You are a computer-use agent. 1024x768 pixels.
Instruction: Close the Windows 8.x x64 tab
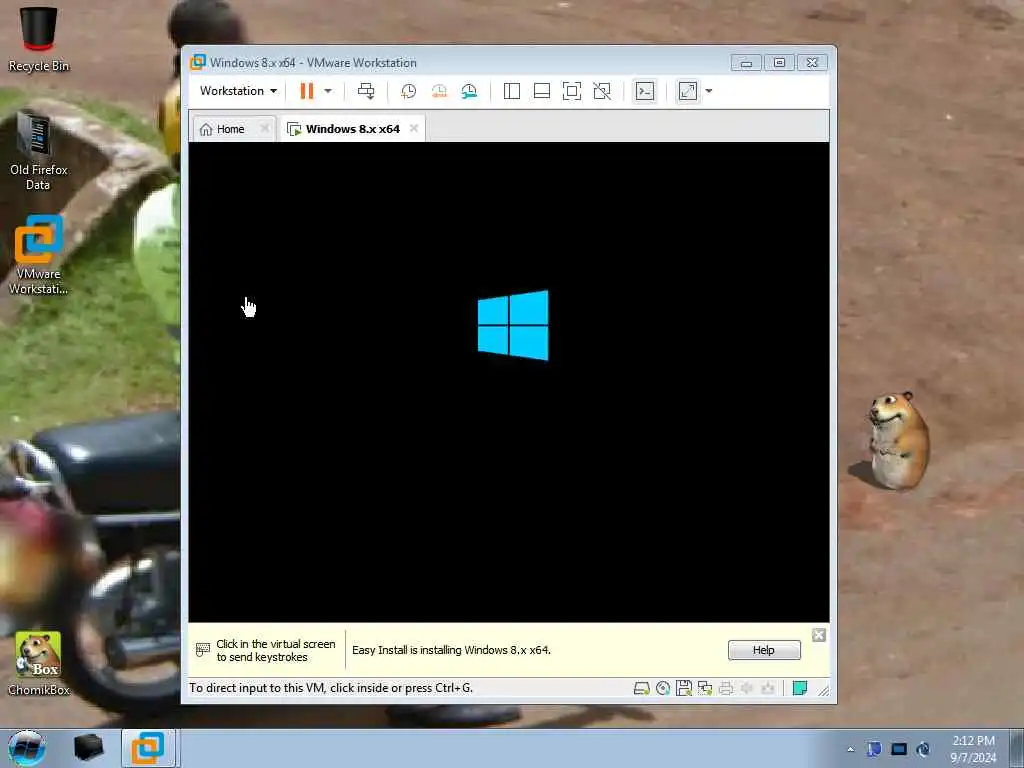point(413,129)
